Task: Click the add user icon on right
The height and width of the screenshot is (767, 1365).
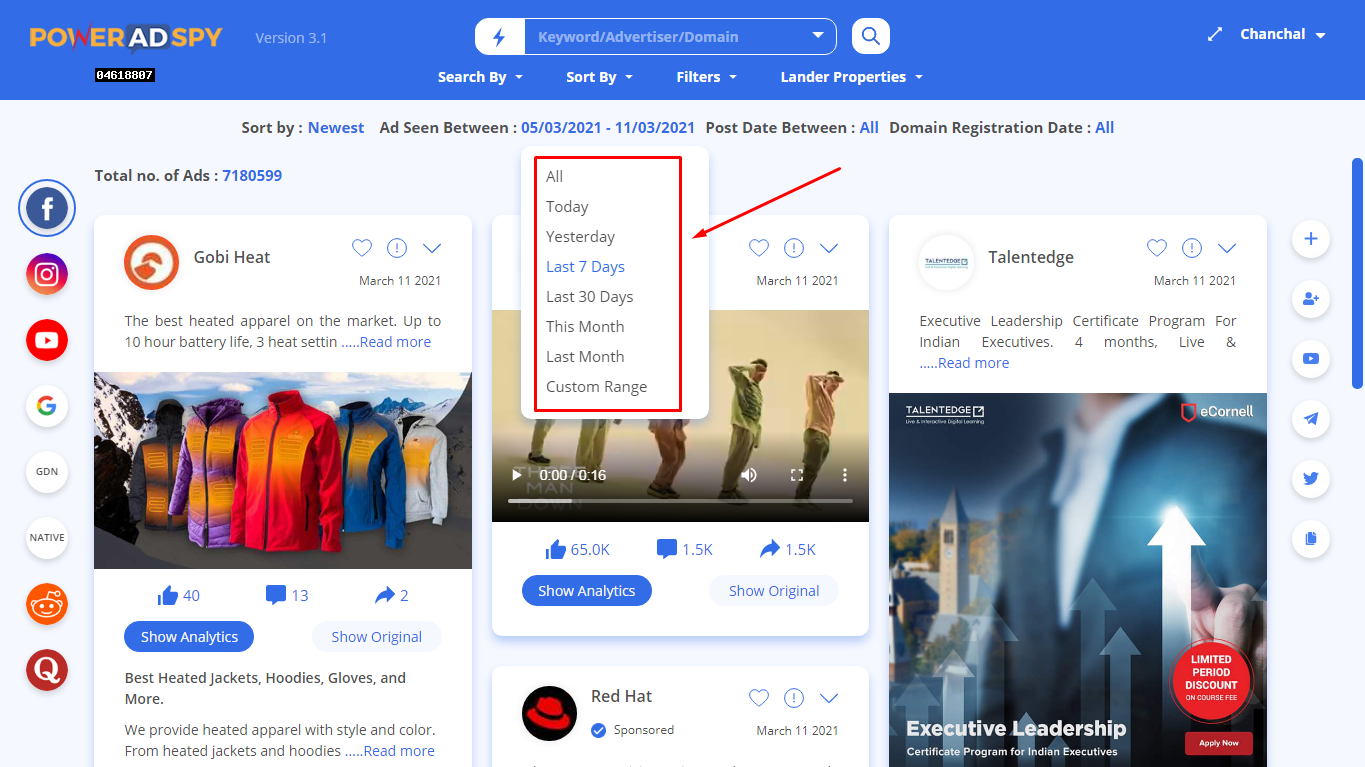Action: click(1311, 299)
